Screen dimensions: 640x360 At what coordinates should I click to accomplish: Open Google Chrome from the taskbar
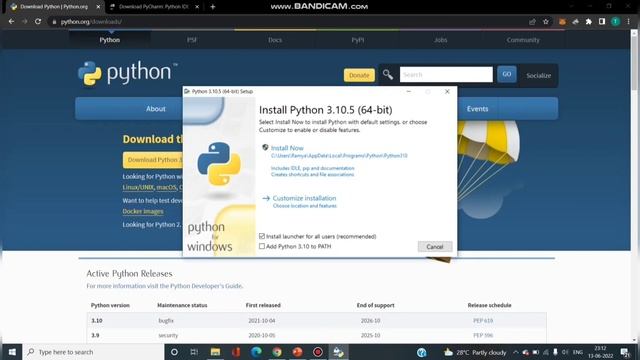coord(277,352)
